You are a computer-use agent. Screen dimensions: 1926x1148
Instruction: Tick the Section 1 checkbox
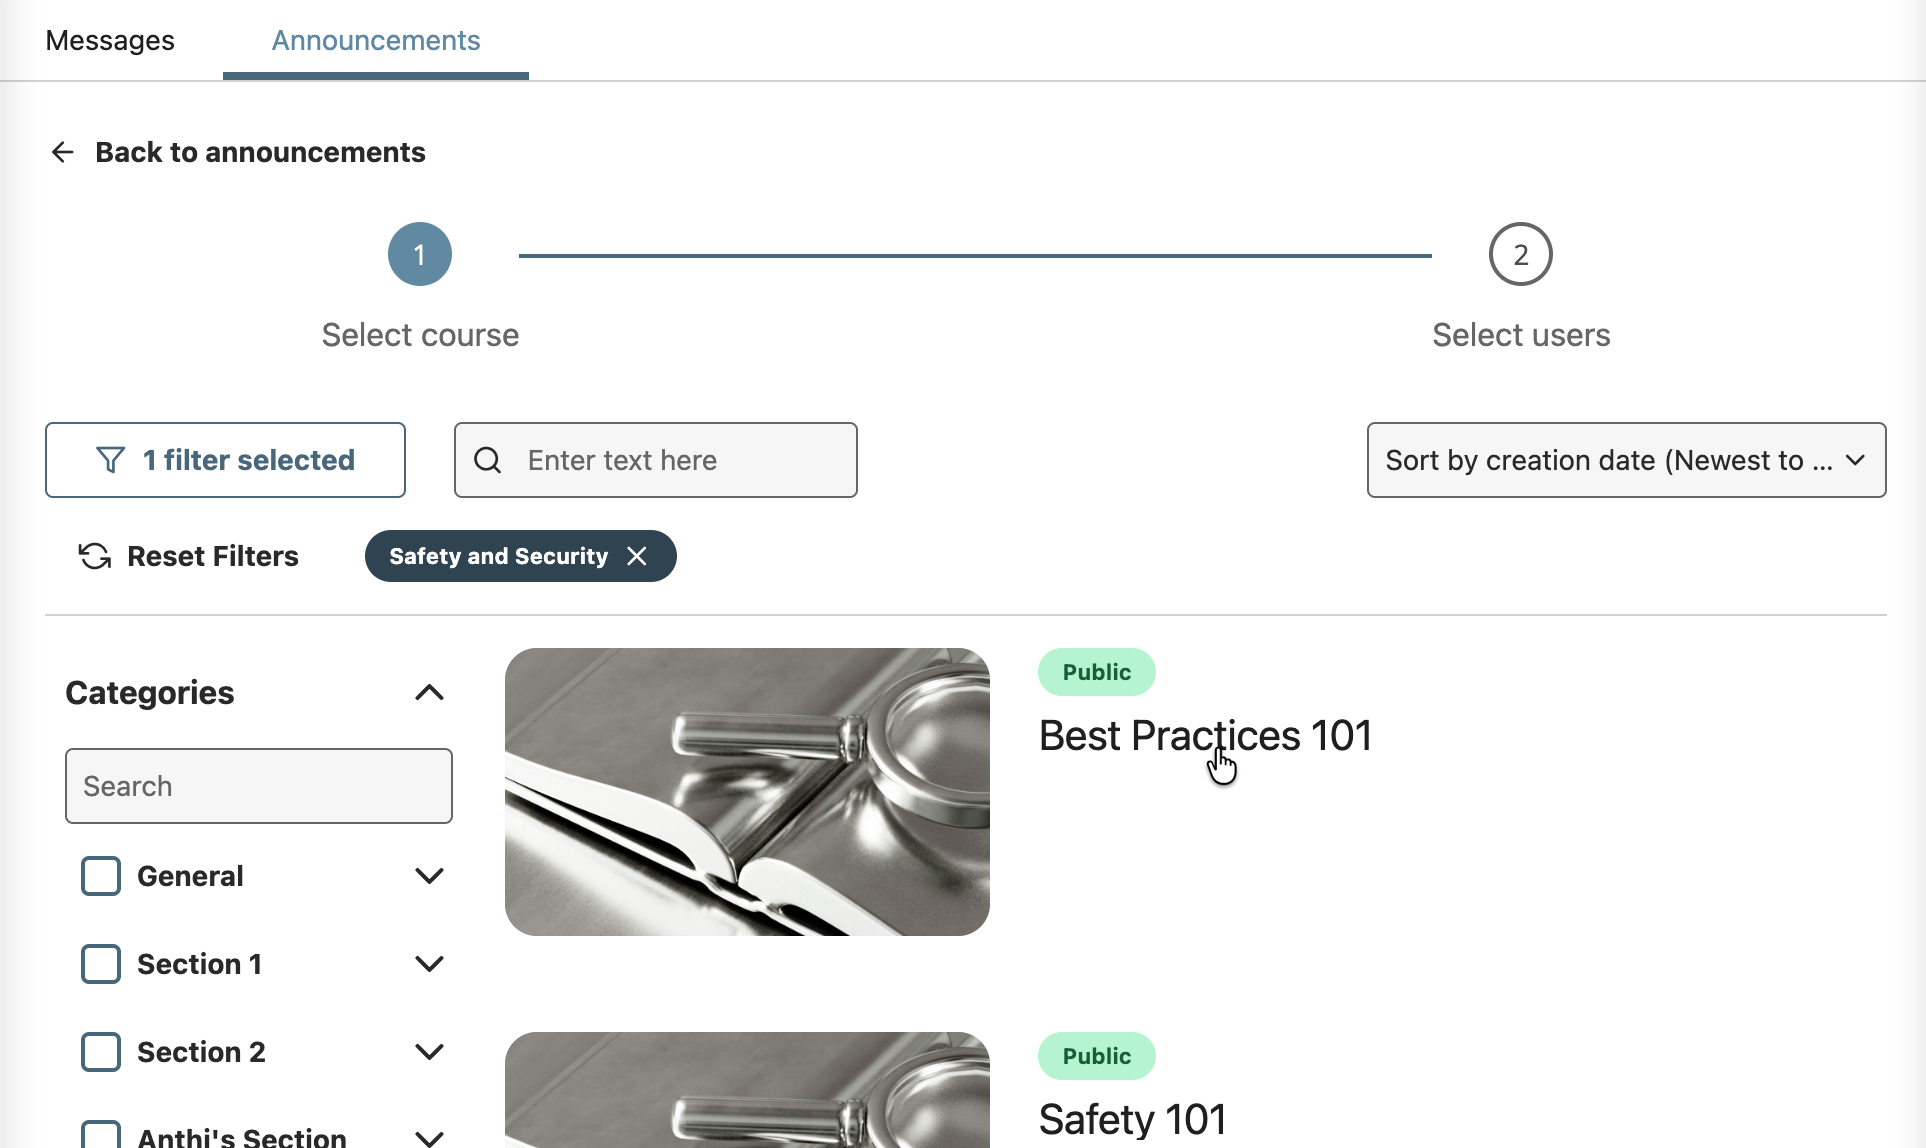[x=101, y=964]
